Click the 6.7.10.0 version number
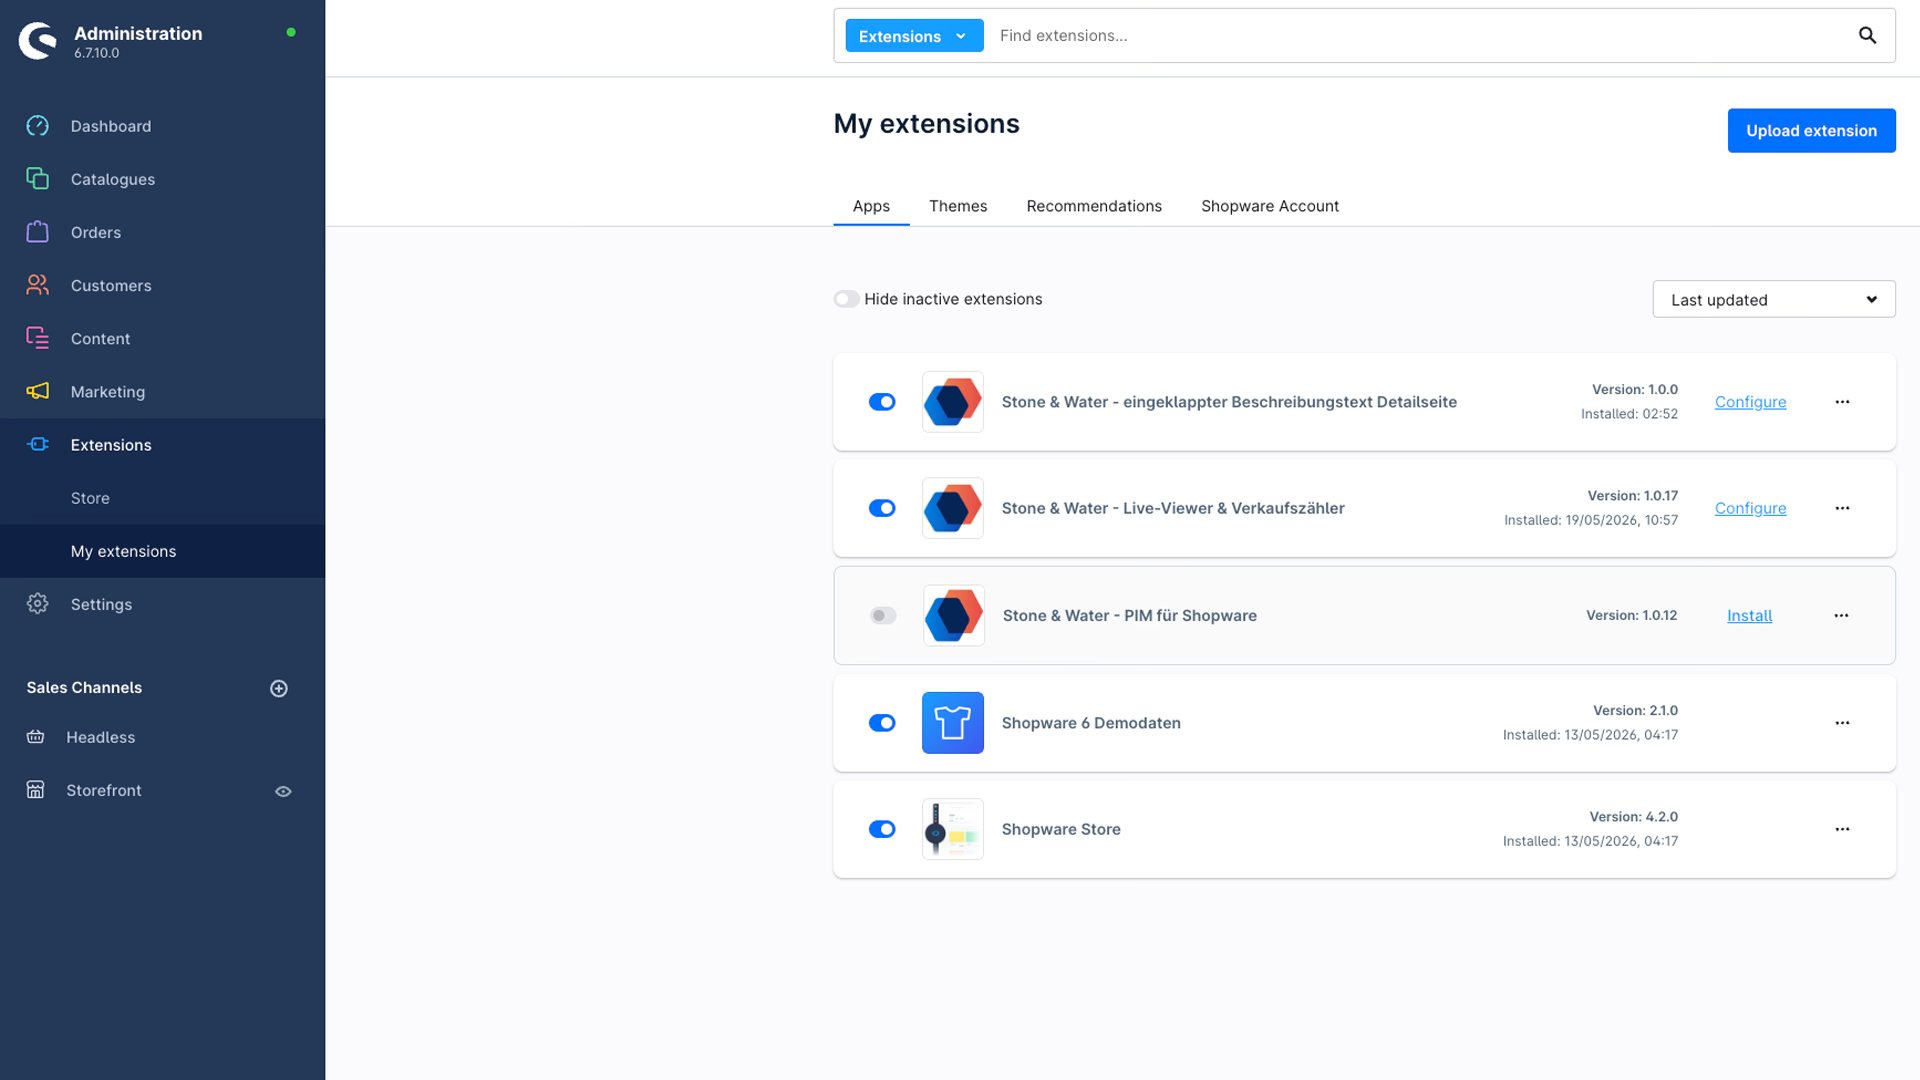 (x=96, y=53)
